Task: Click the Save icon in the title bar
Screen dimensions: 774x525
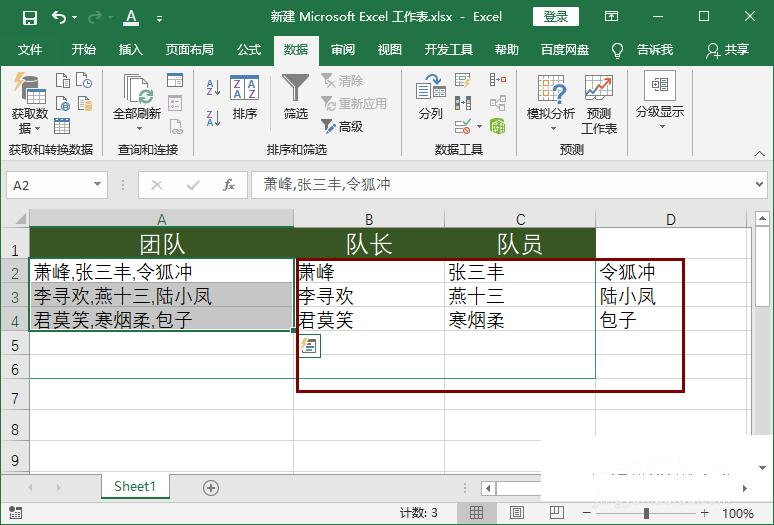Action: click(30, 18)
